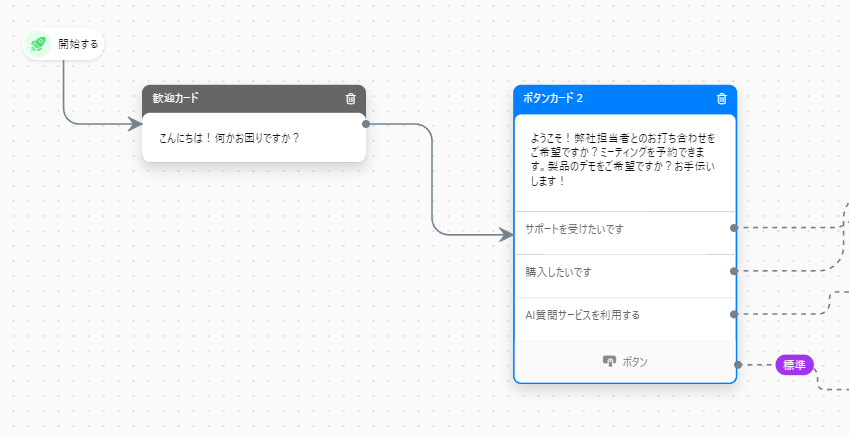
Task: Click the ボタン footer row
Action: (x=625, y=362)
